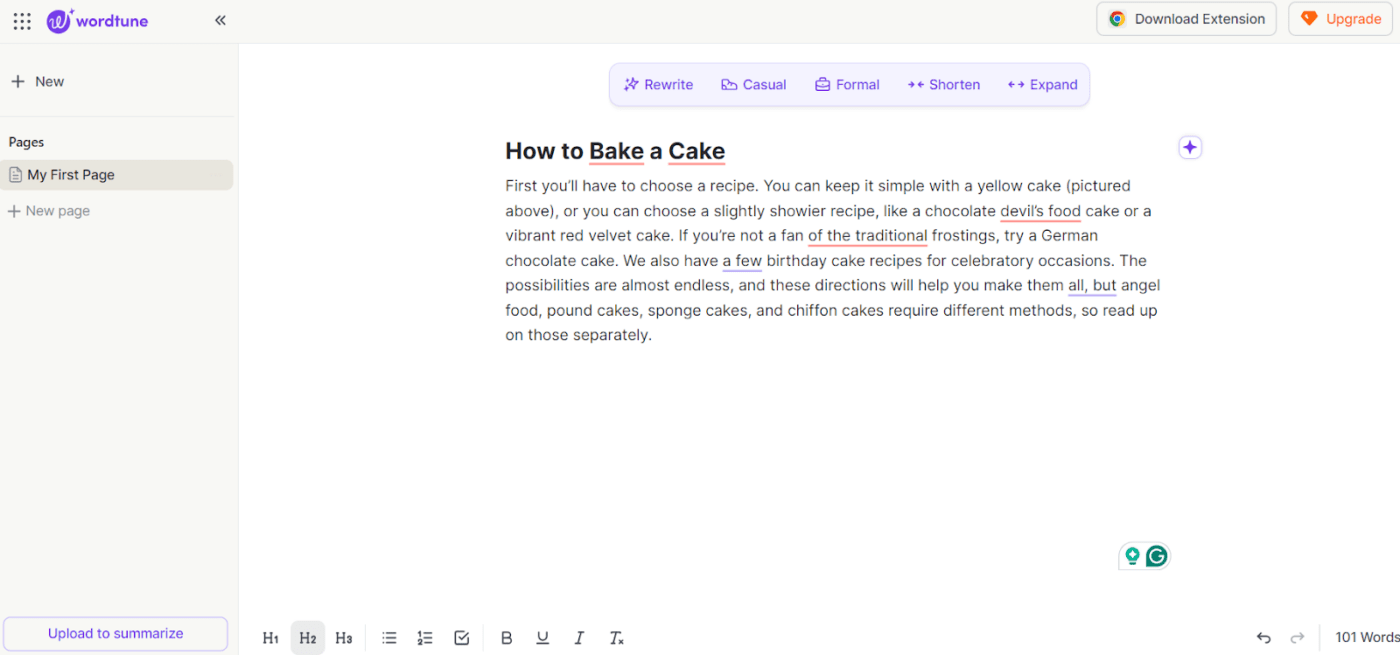This screenshot has height=655, width=1400.
Task: Create a New document in sidebar
Action: (x=37, y=82)
